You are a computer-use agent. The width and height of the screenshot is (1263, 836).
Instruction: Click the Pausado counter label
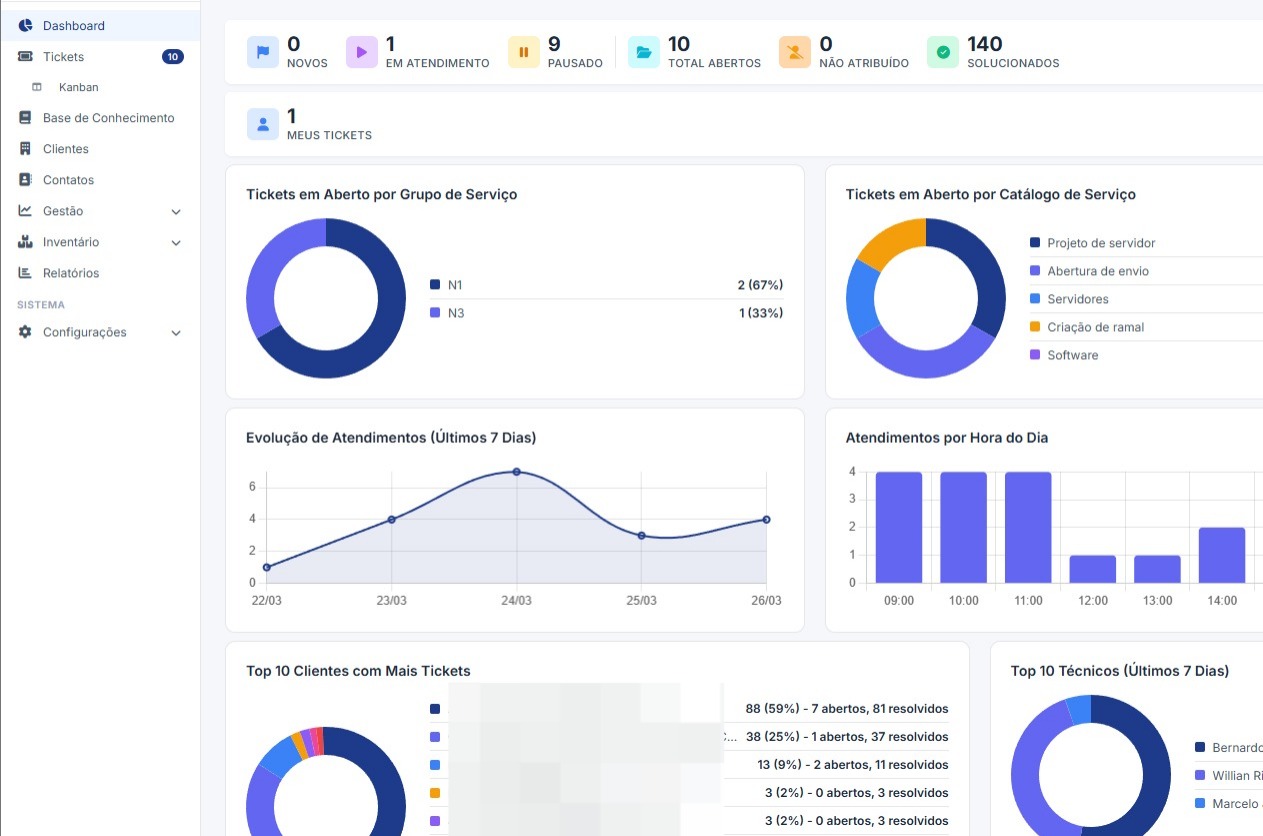pyautogui.click(x=575, y=63)
